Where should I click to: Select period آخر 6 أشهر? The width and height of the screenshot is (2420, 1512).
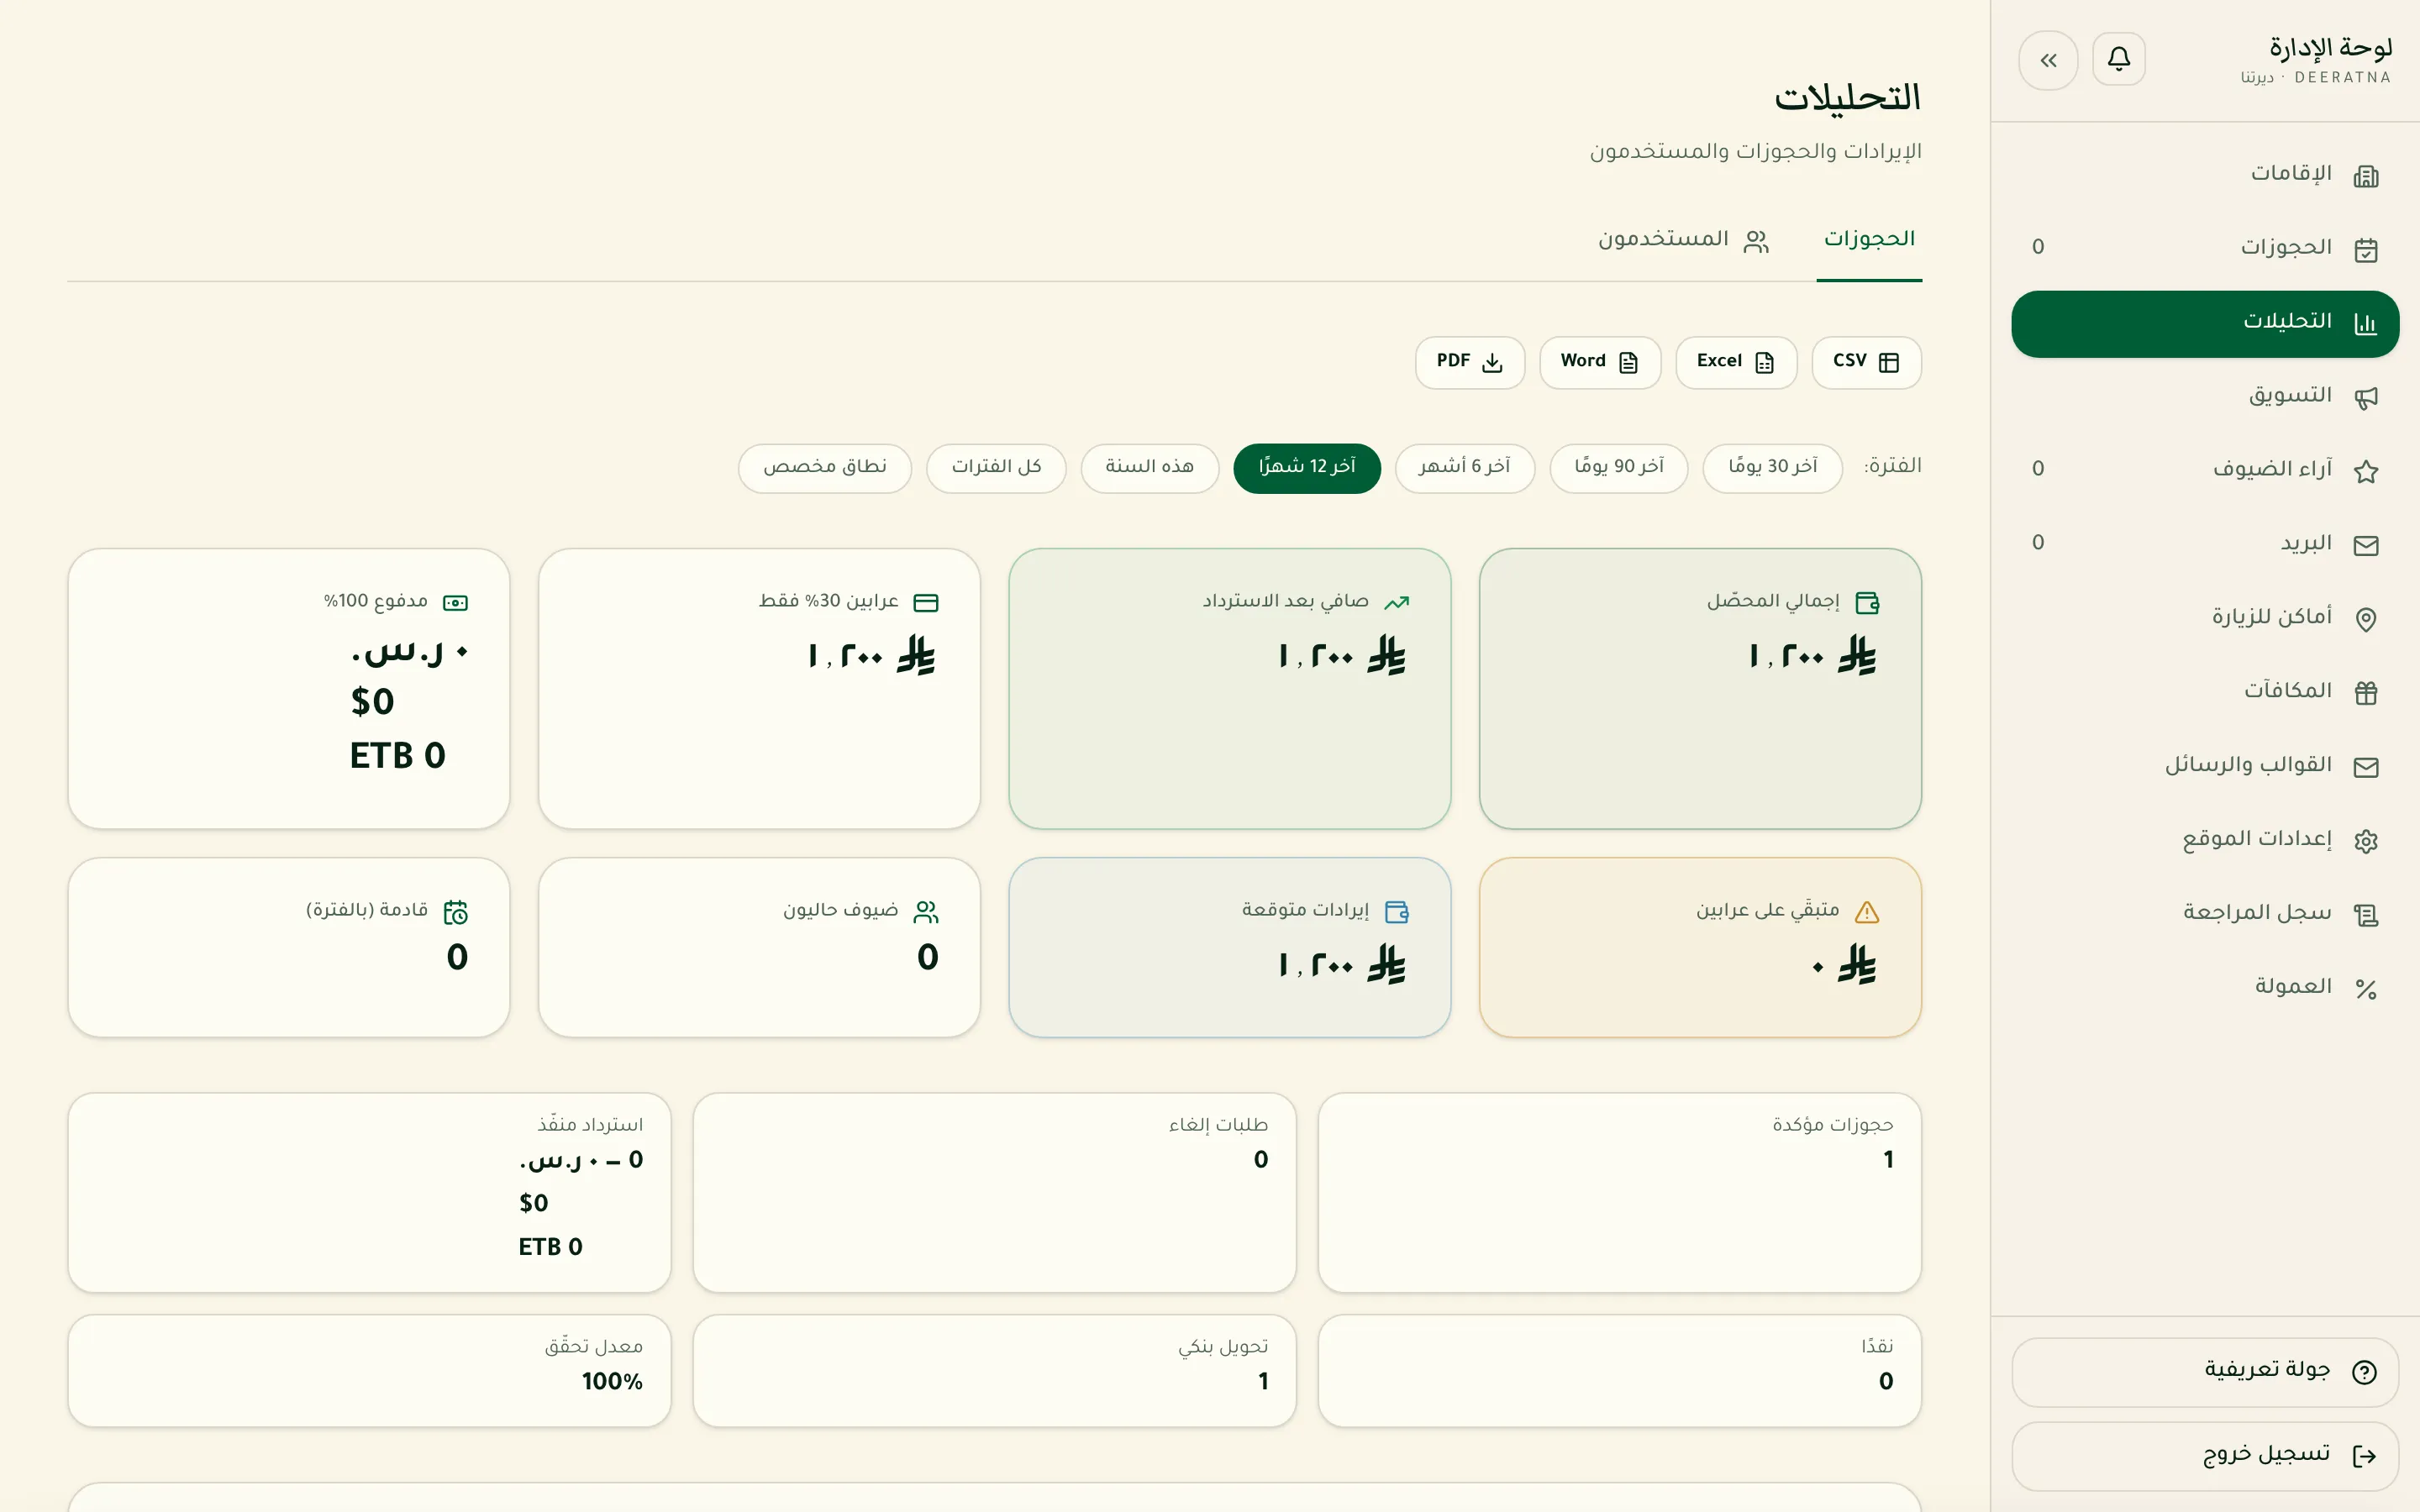1465,468
